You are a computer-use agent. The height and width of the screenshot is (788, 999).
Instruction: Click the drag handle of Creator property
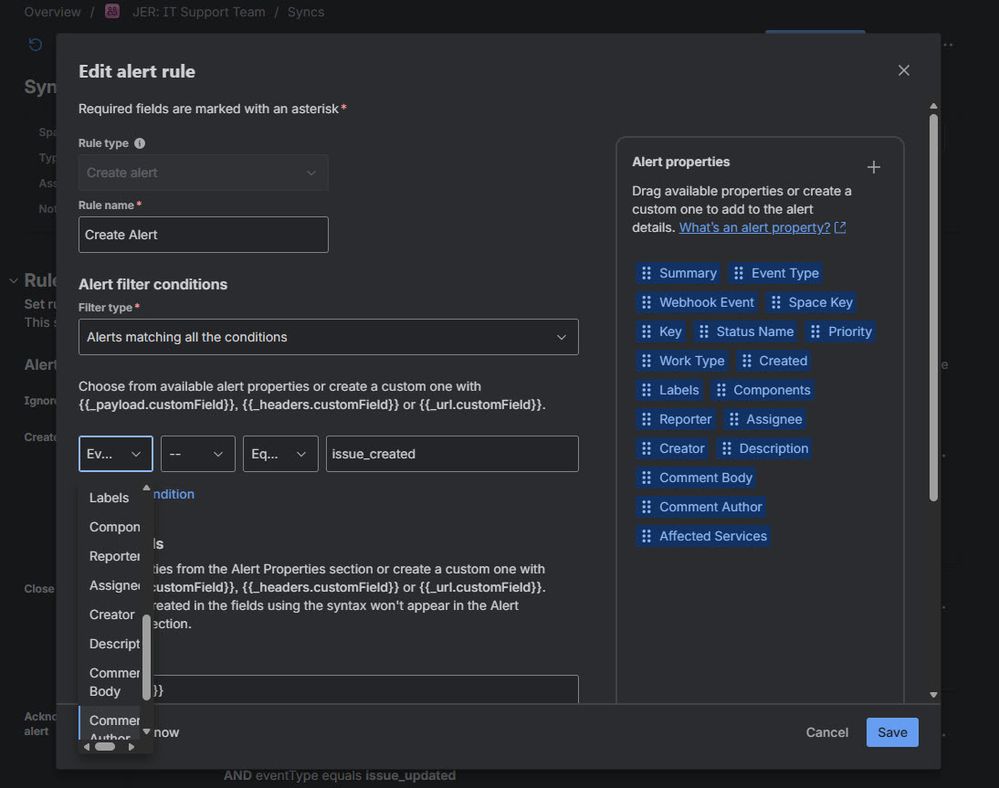[646, 449]
